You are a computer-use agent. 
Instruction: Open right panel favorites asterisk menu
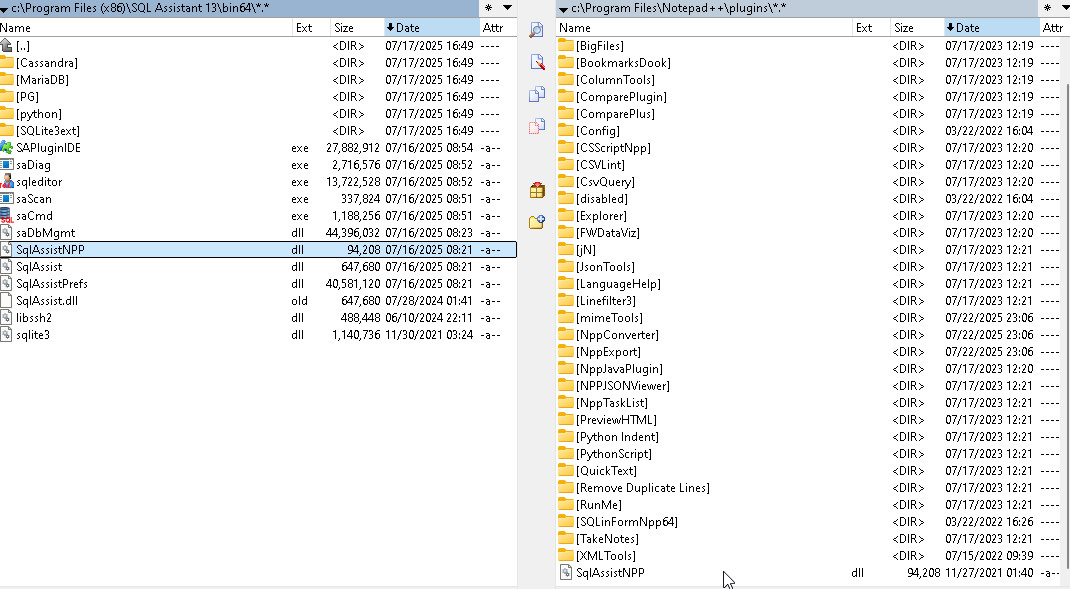(1047, 8)
